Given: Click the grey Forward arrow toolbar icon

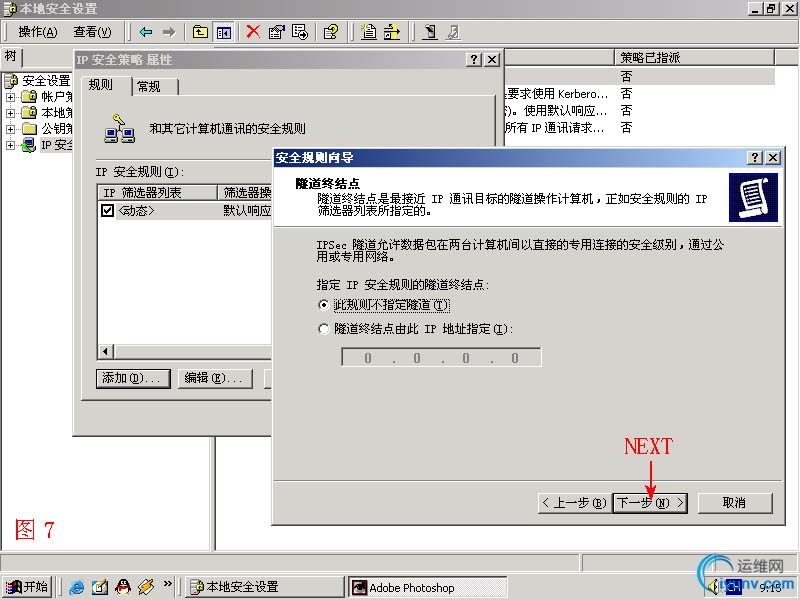Looking at the screenshot, I should click(168, 32).
